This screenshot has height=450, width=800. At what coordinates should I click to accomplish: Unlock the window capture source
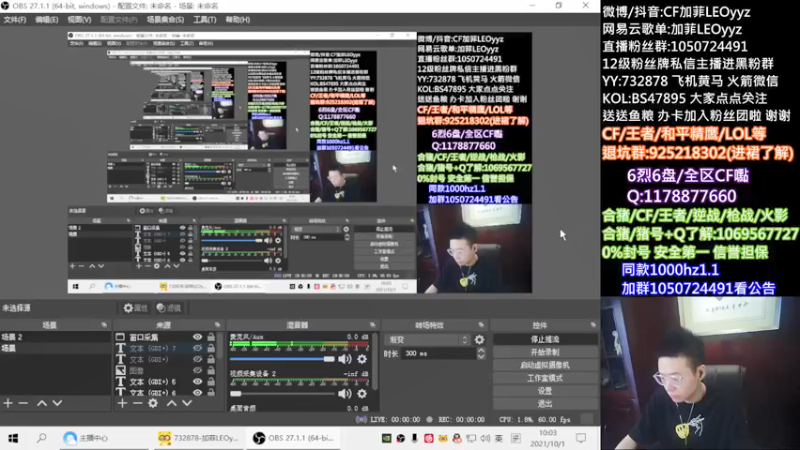(x=211, y=337)
